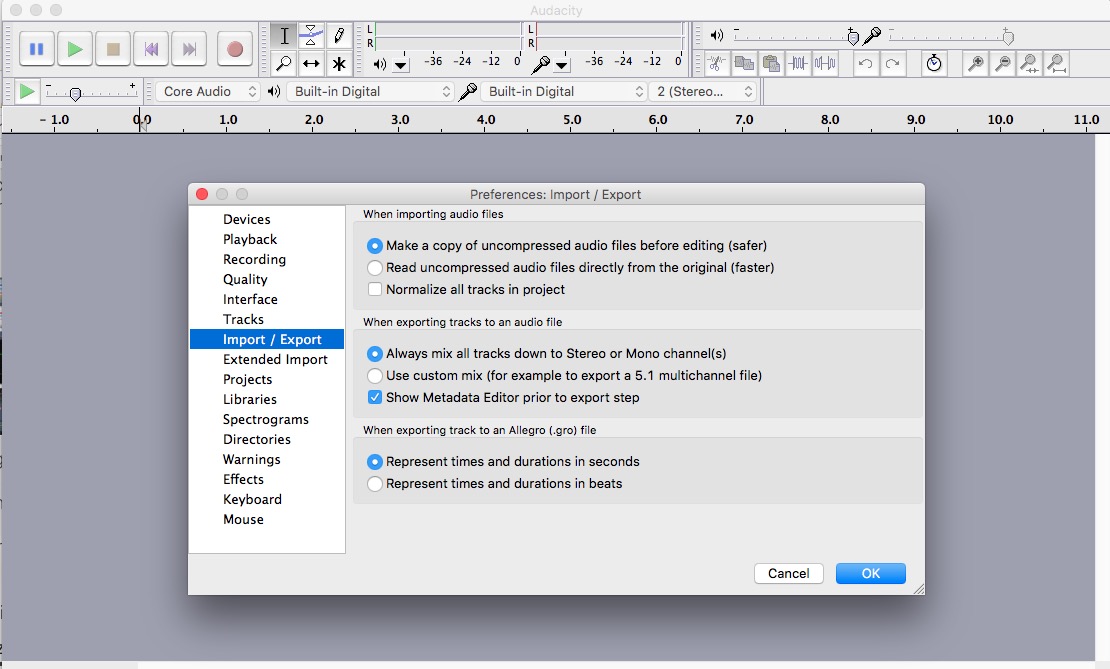Expand the 2 (Stereo) channels dropdown
Screen dimensions: 1110x669
(703, 91)
